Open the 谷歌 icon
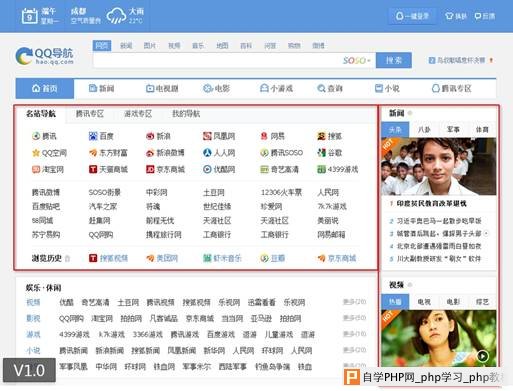 pyautogui.click(x=321, y=153)
